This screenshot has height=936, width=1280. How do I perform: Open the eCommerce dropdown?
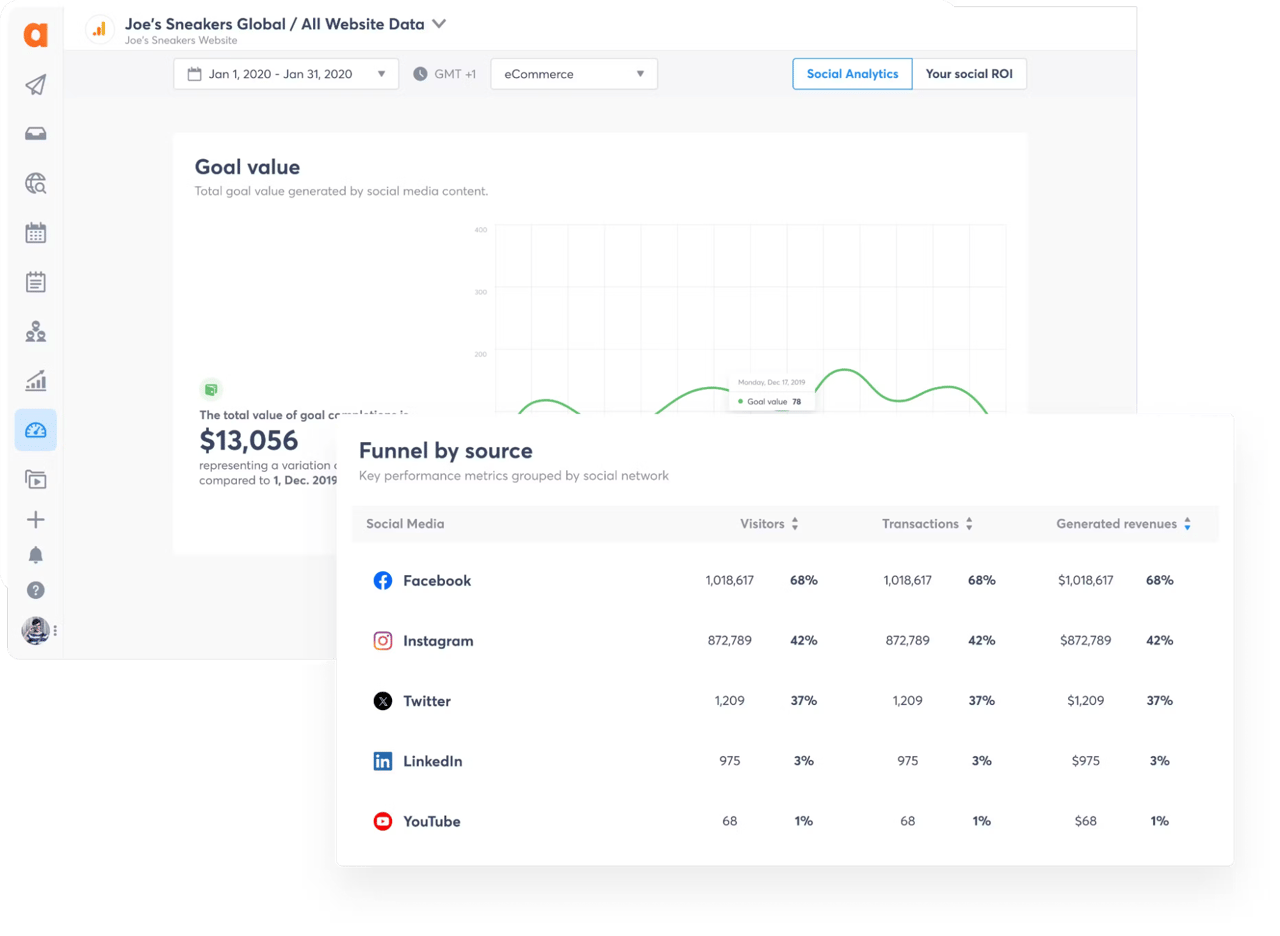(573, 73)
